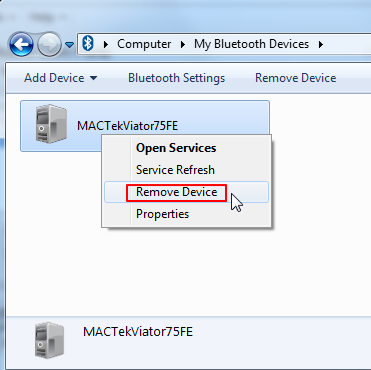Open the recent pages dropdown beside Forward
The width and height of the screenshot is (371, 370).
(69, 44)
